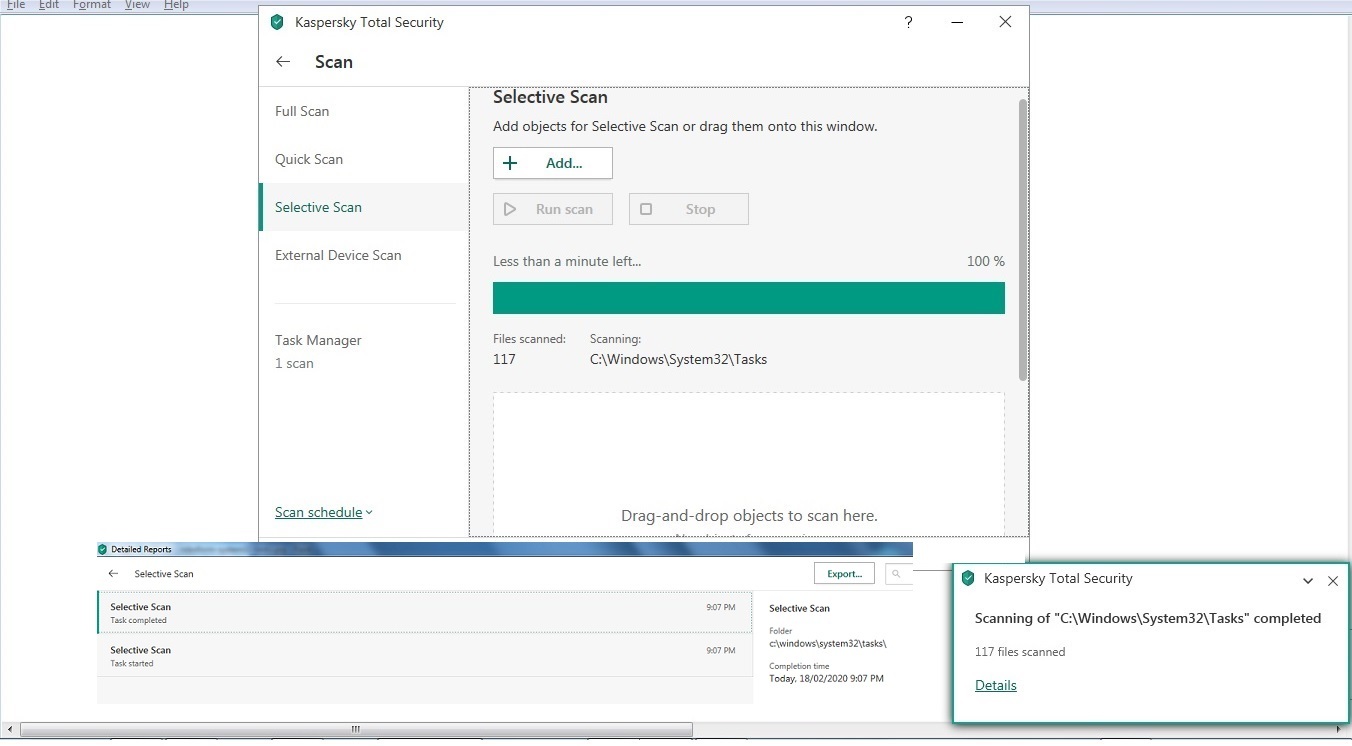Click the '100 %' progress value
The width and height of the screenshot is (1352, 746).
click(x=986, y=261)
